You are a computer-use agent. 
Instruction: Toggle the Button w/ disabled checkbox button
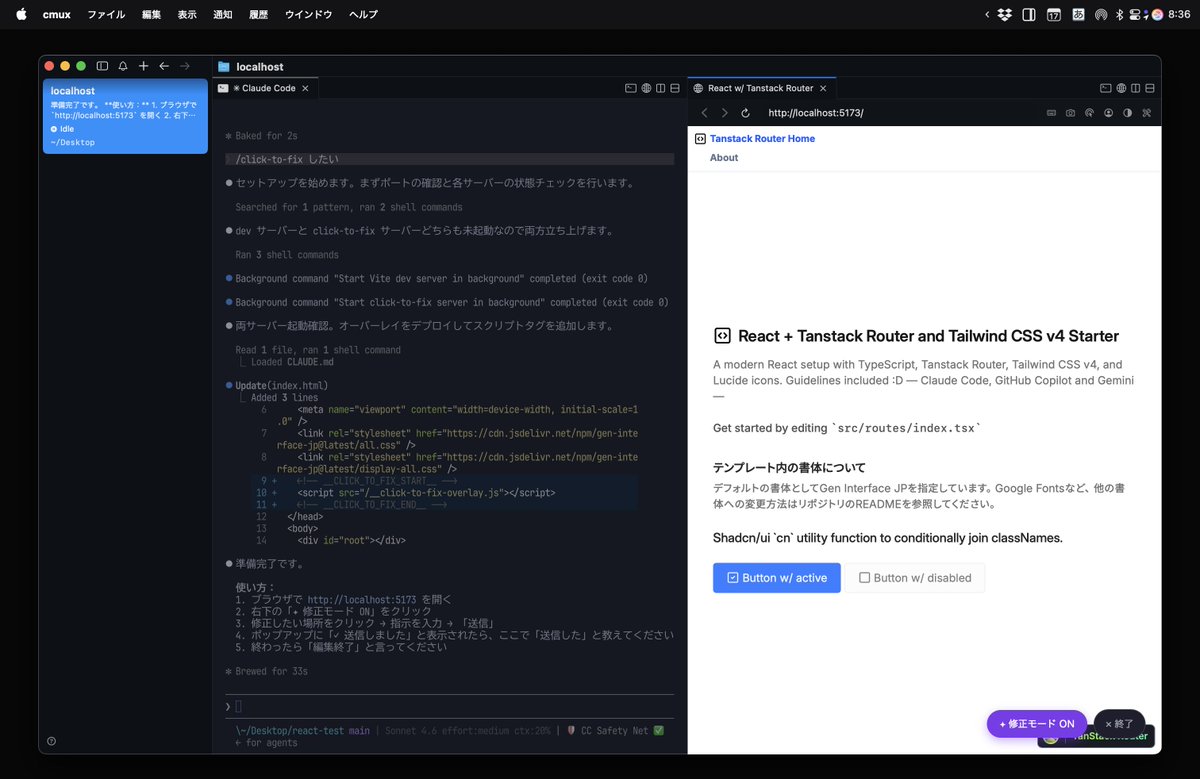[x=915, y=578]
